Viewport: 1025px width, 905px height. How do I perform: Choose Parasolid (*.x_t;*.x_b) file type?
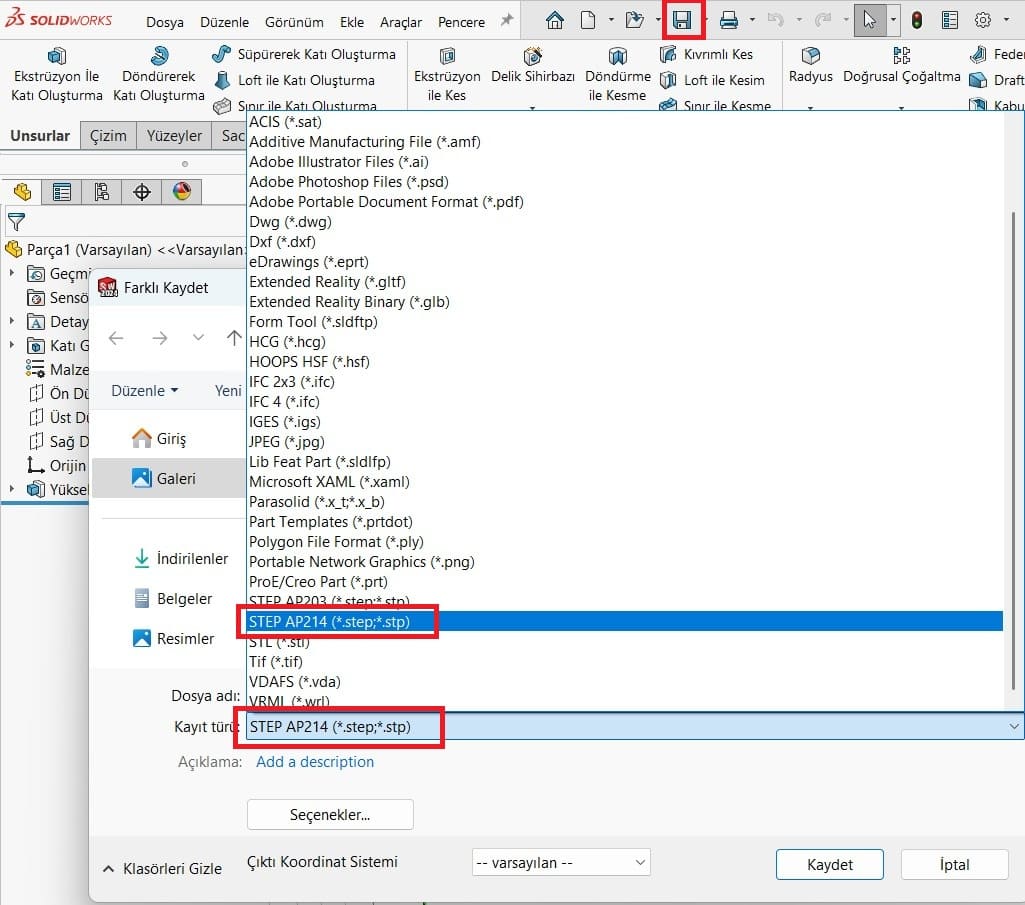624,502
